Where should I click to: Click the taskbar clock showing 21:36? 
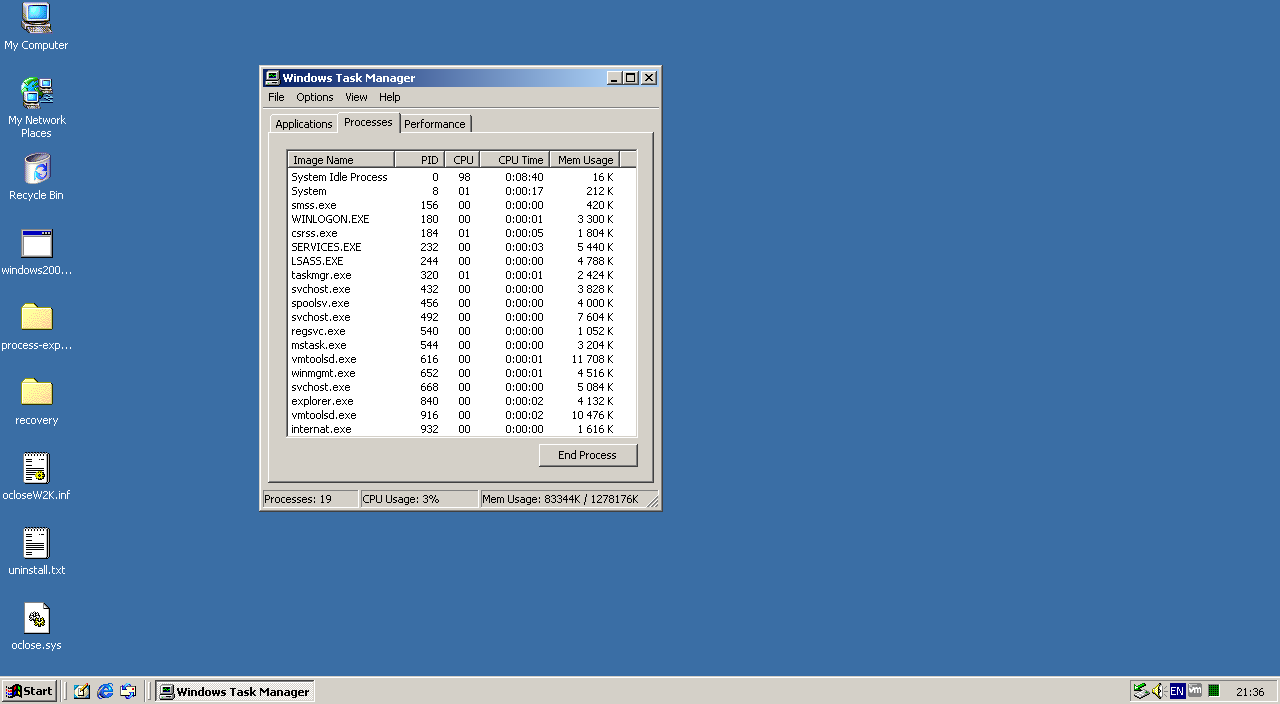click(x=1250, y=691)
